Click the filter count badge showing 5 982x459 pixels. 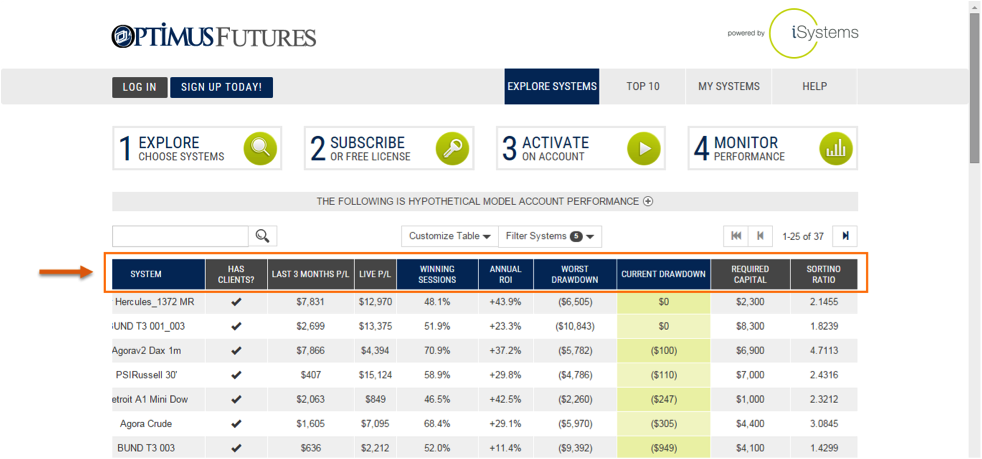pyautogui.click(x=576, y=236)
